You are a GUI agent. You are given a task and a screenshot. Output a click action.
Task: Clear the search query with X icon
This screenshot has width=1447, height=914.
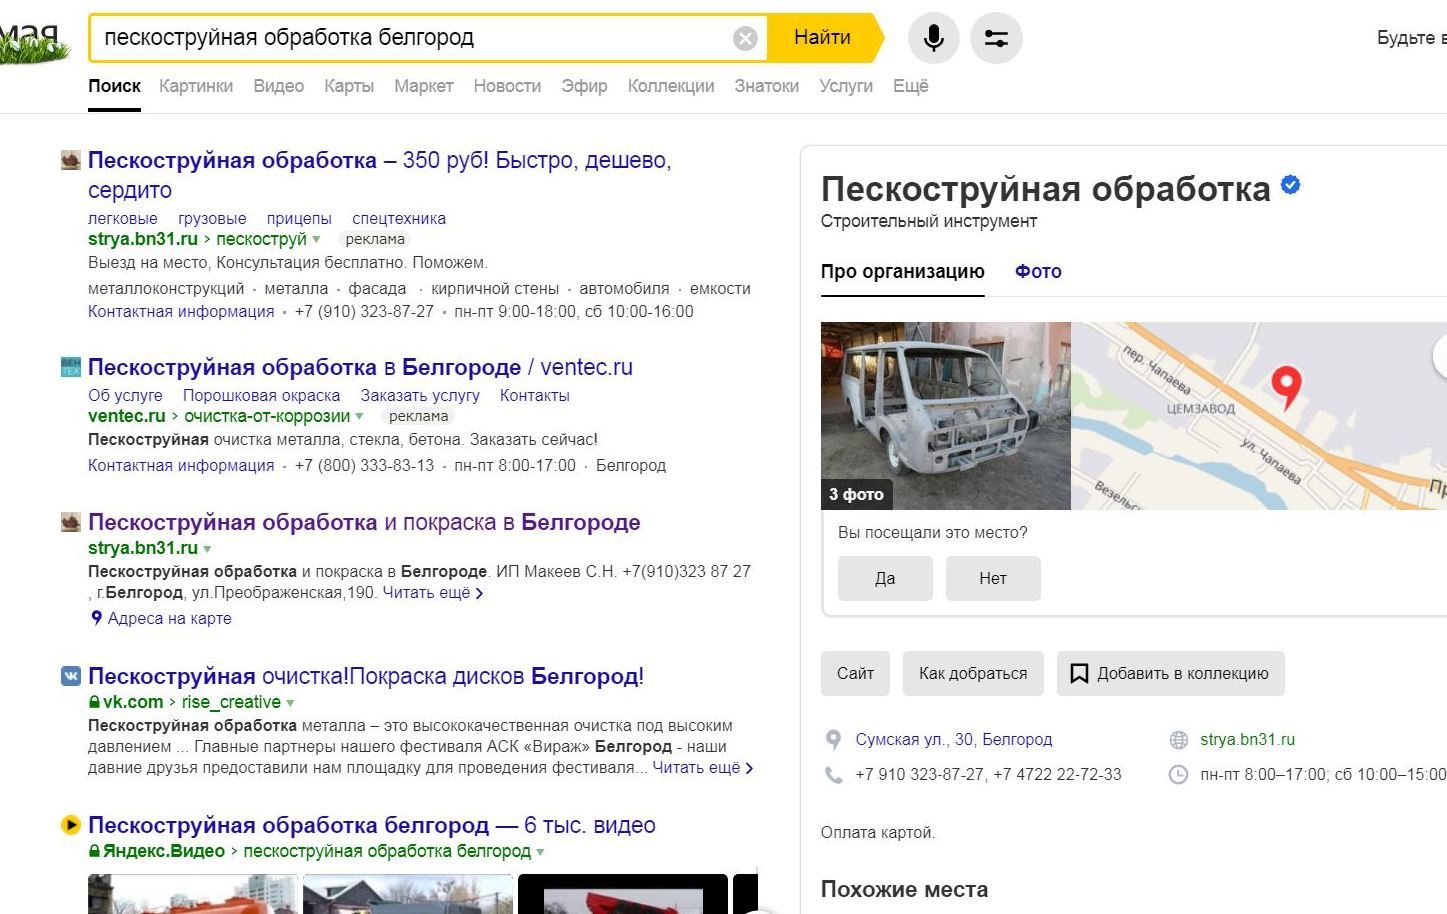(744, 37)
